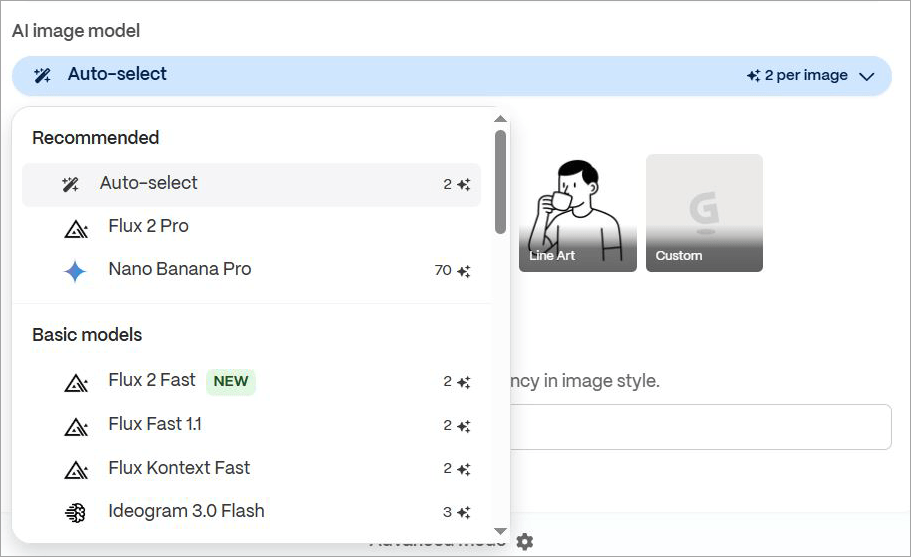Viewport: 911px width, 557px height.
Task: Click the Basic models section heading
Action: coord(87,335)
